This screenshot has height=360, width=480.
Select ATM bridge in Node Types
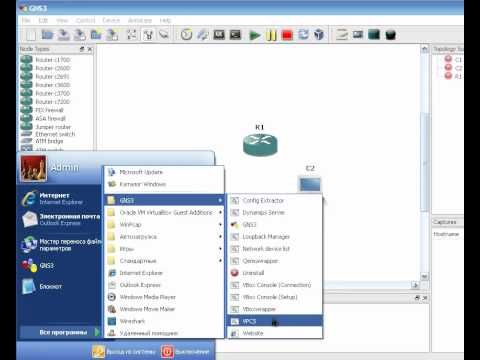[x=42, y=141]
